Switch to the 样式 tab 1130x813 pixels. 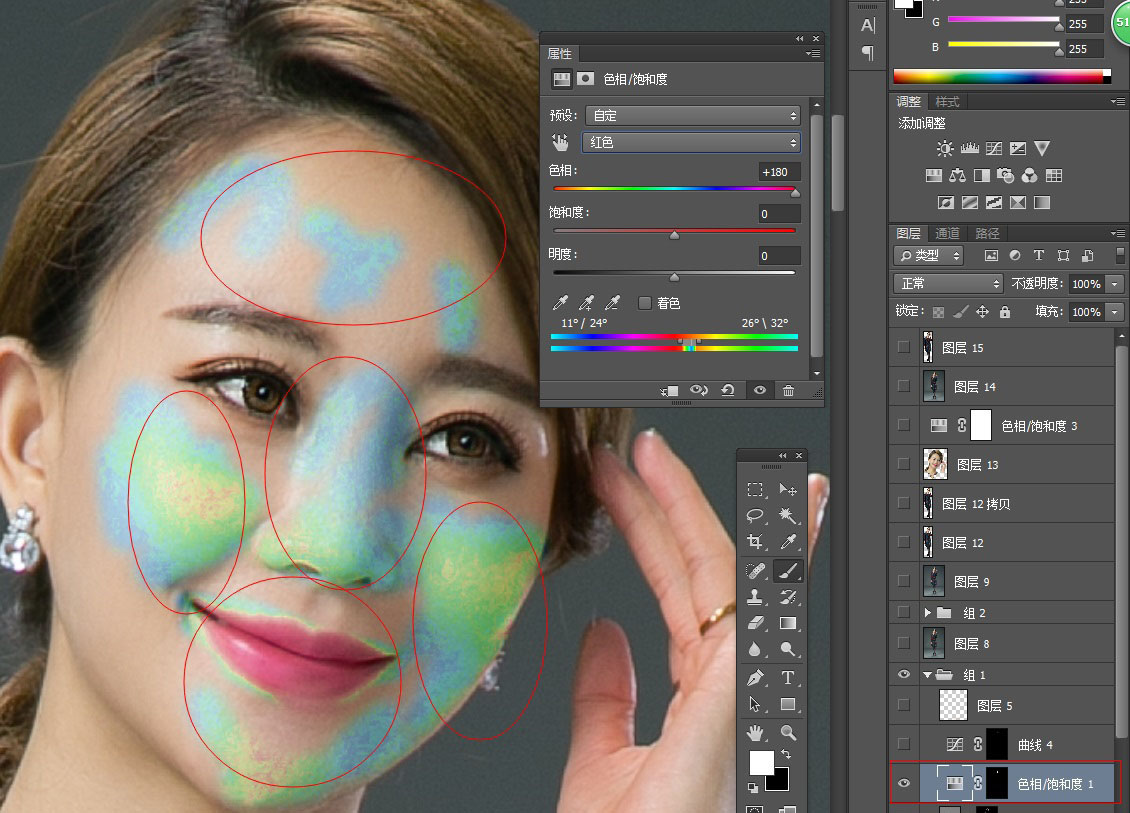tap(947, 102)
